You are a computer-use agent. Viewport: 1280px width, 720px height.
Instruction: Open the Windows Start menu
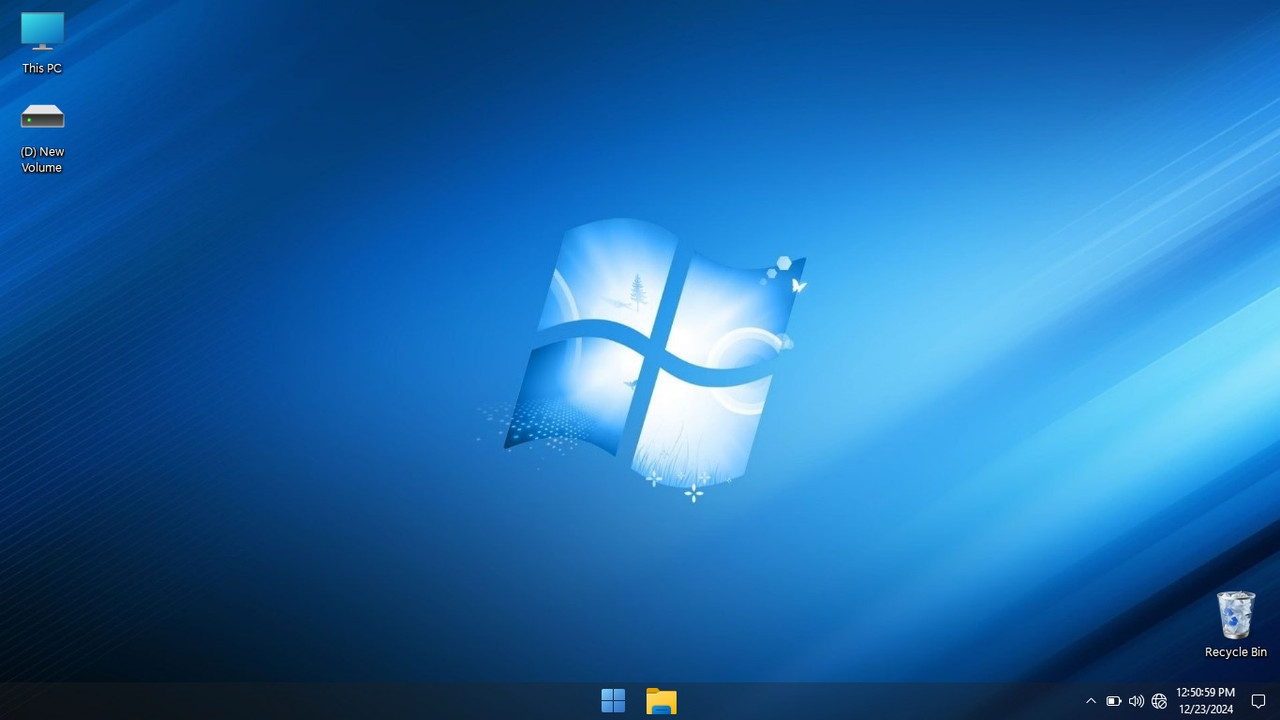pos(613,701)
